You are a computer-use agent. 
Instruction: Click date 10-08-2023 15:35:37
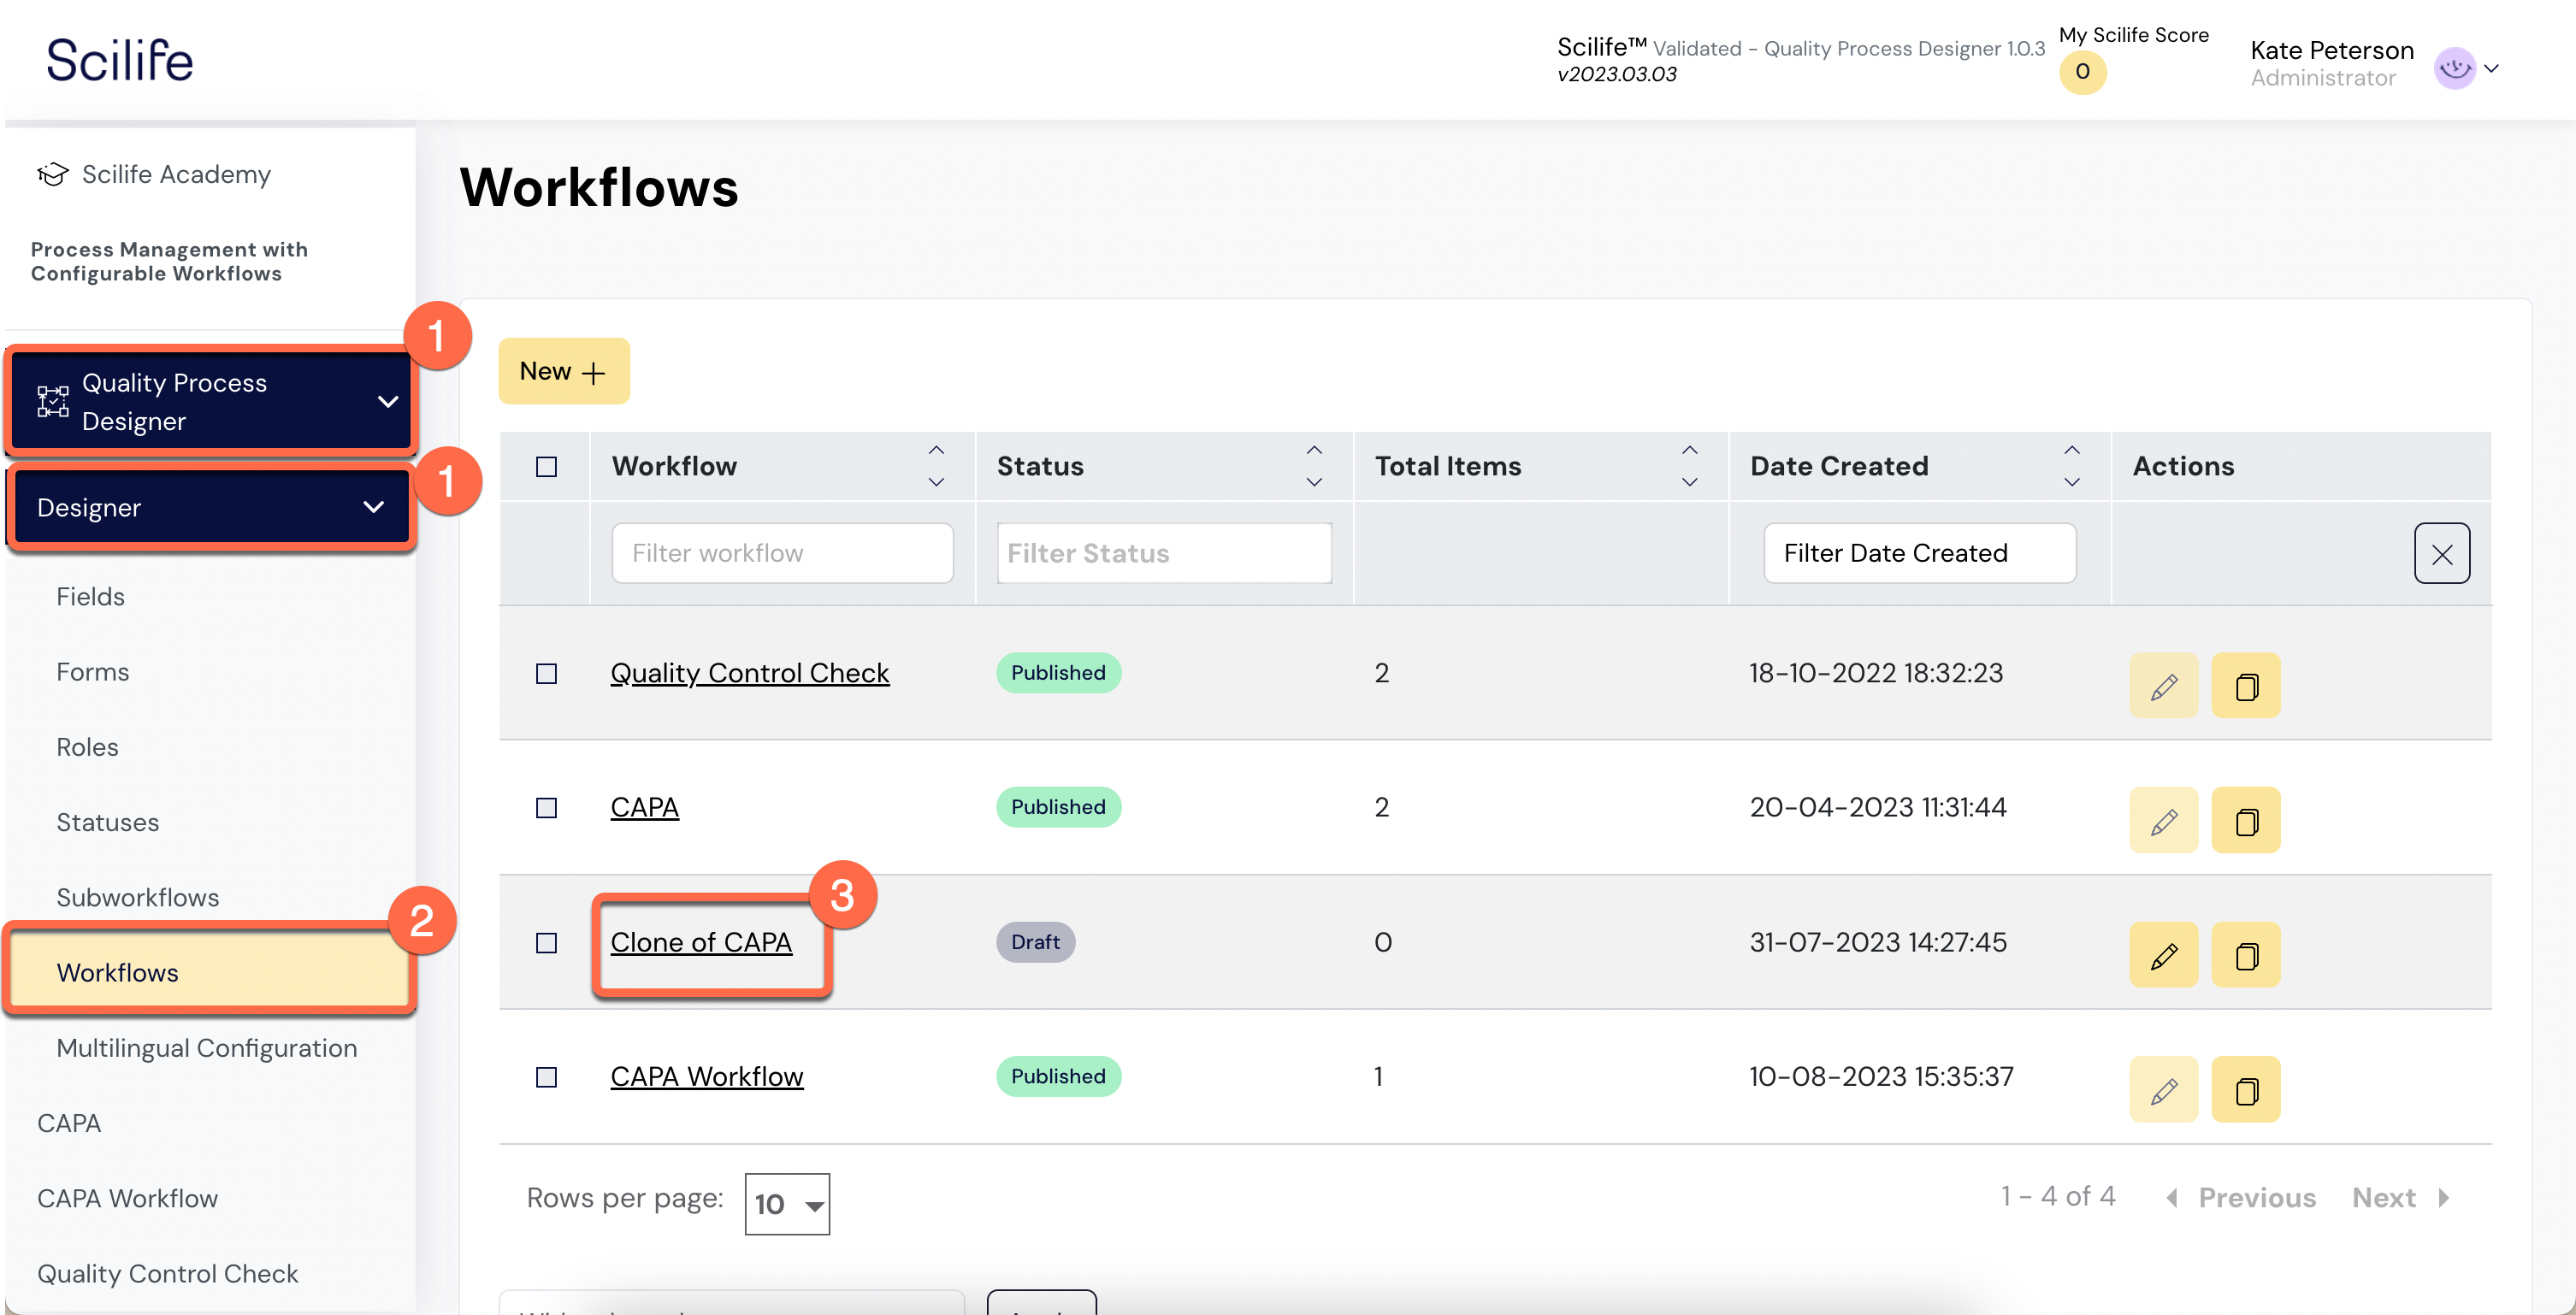[1881, 1076]
